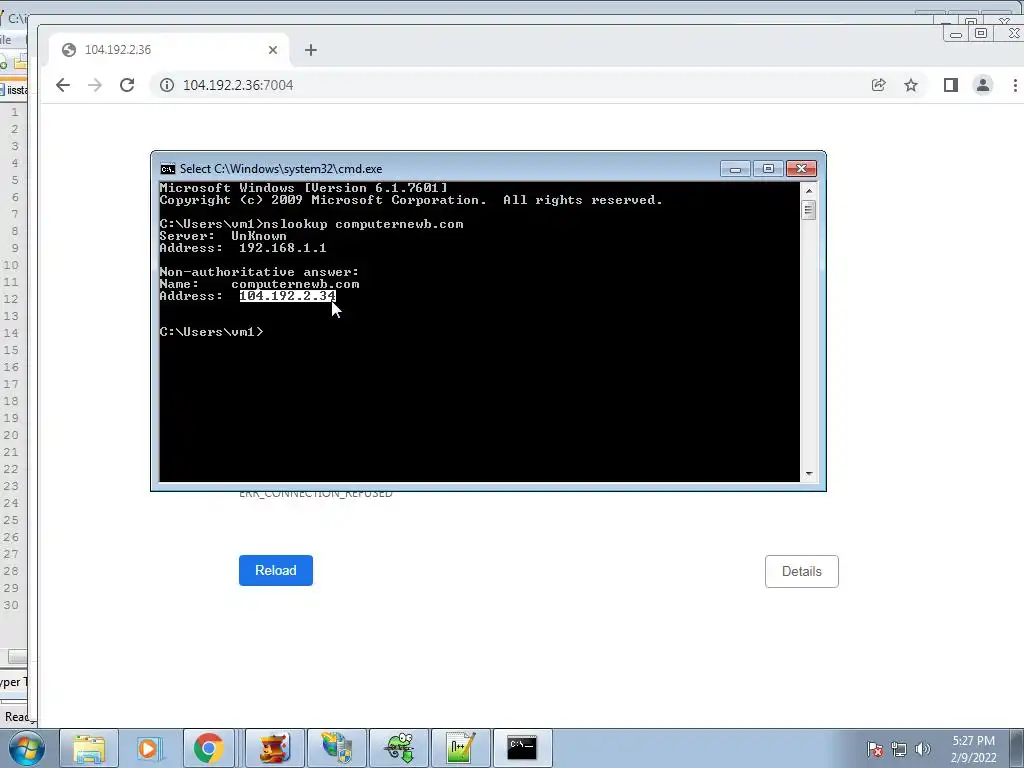Open a new Chrome tab
This screenshot has height=768, width=1024.
311,50
